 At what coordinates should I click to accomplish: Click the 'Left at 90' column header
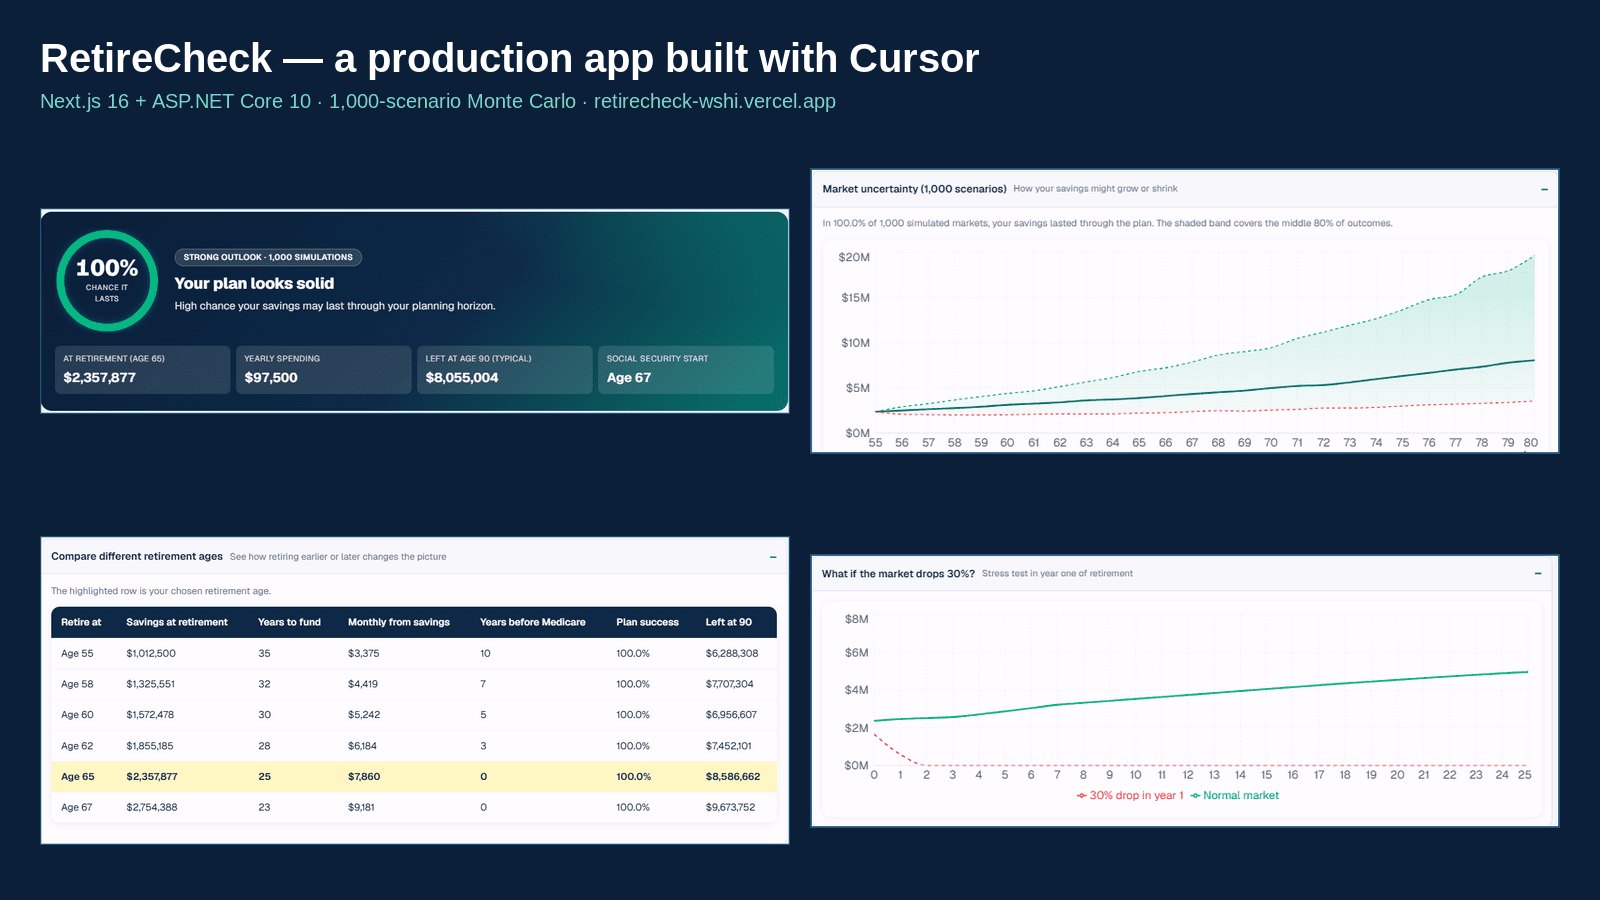point(729,622)
